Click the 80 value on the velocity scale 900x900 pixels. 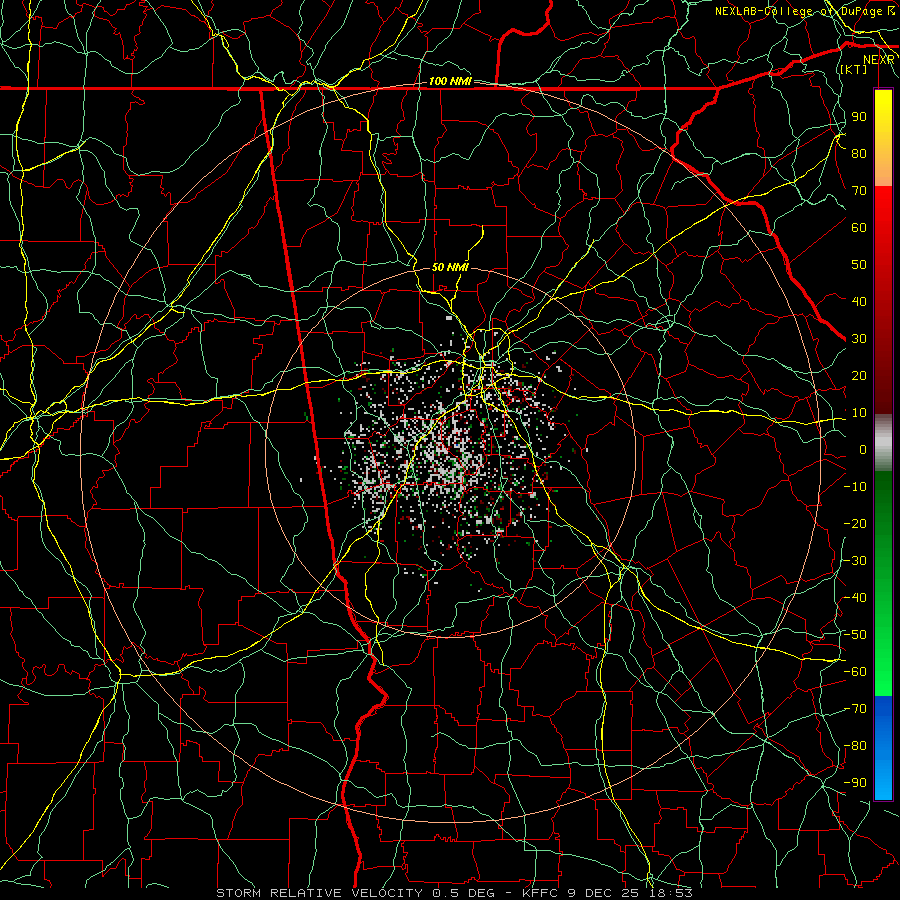pos(859,153)
